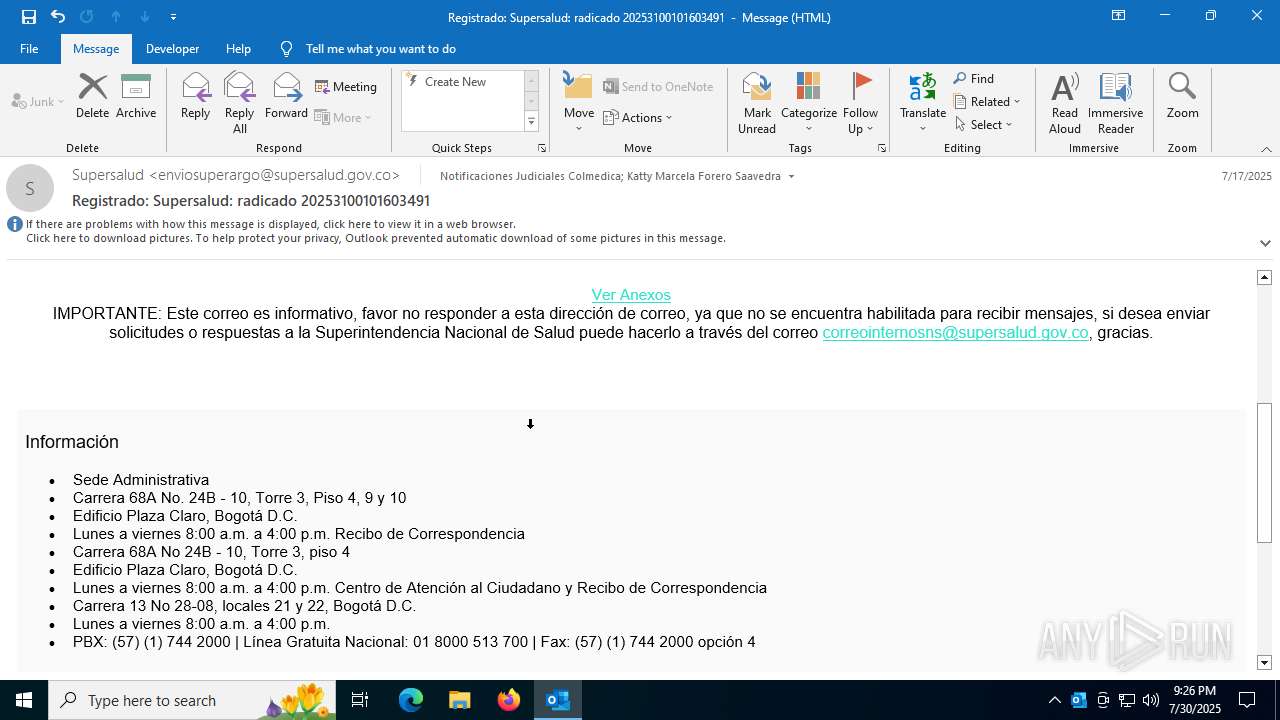The image size is (1280, 720).
Task: Click the line 'Edificio Plaza Claro, Bogotá D.C.' first occurrence
Action: click(185, 516)
